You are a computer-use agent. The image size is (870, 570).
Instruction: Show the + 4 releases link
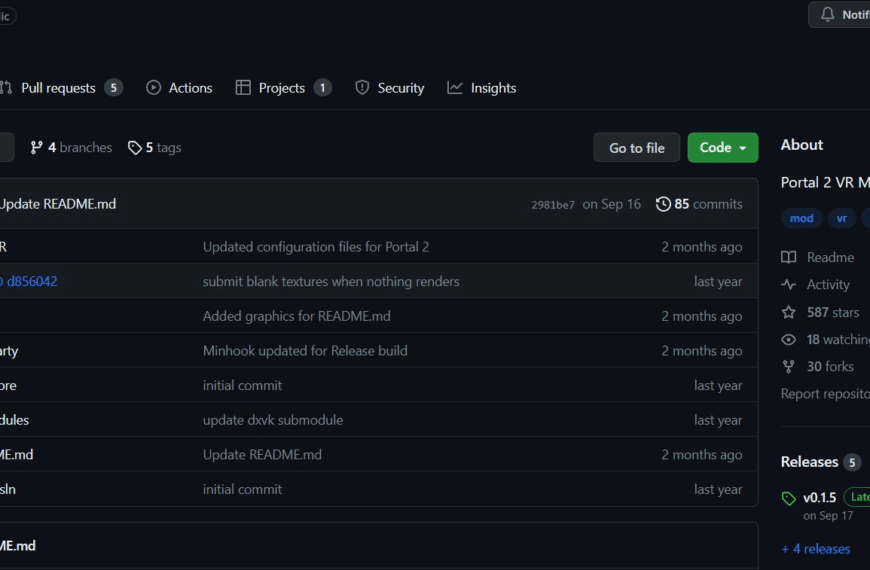[x=816, y=549]
